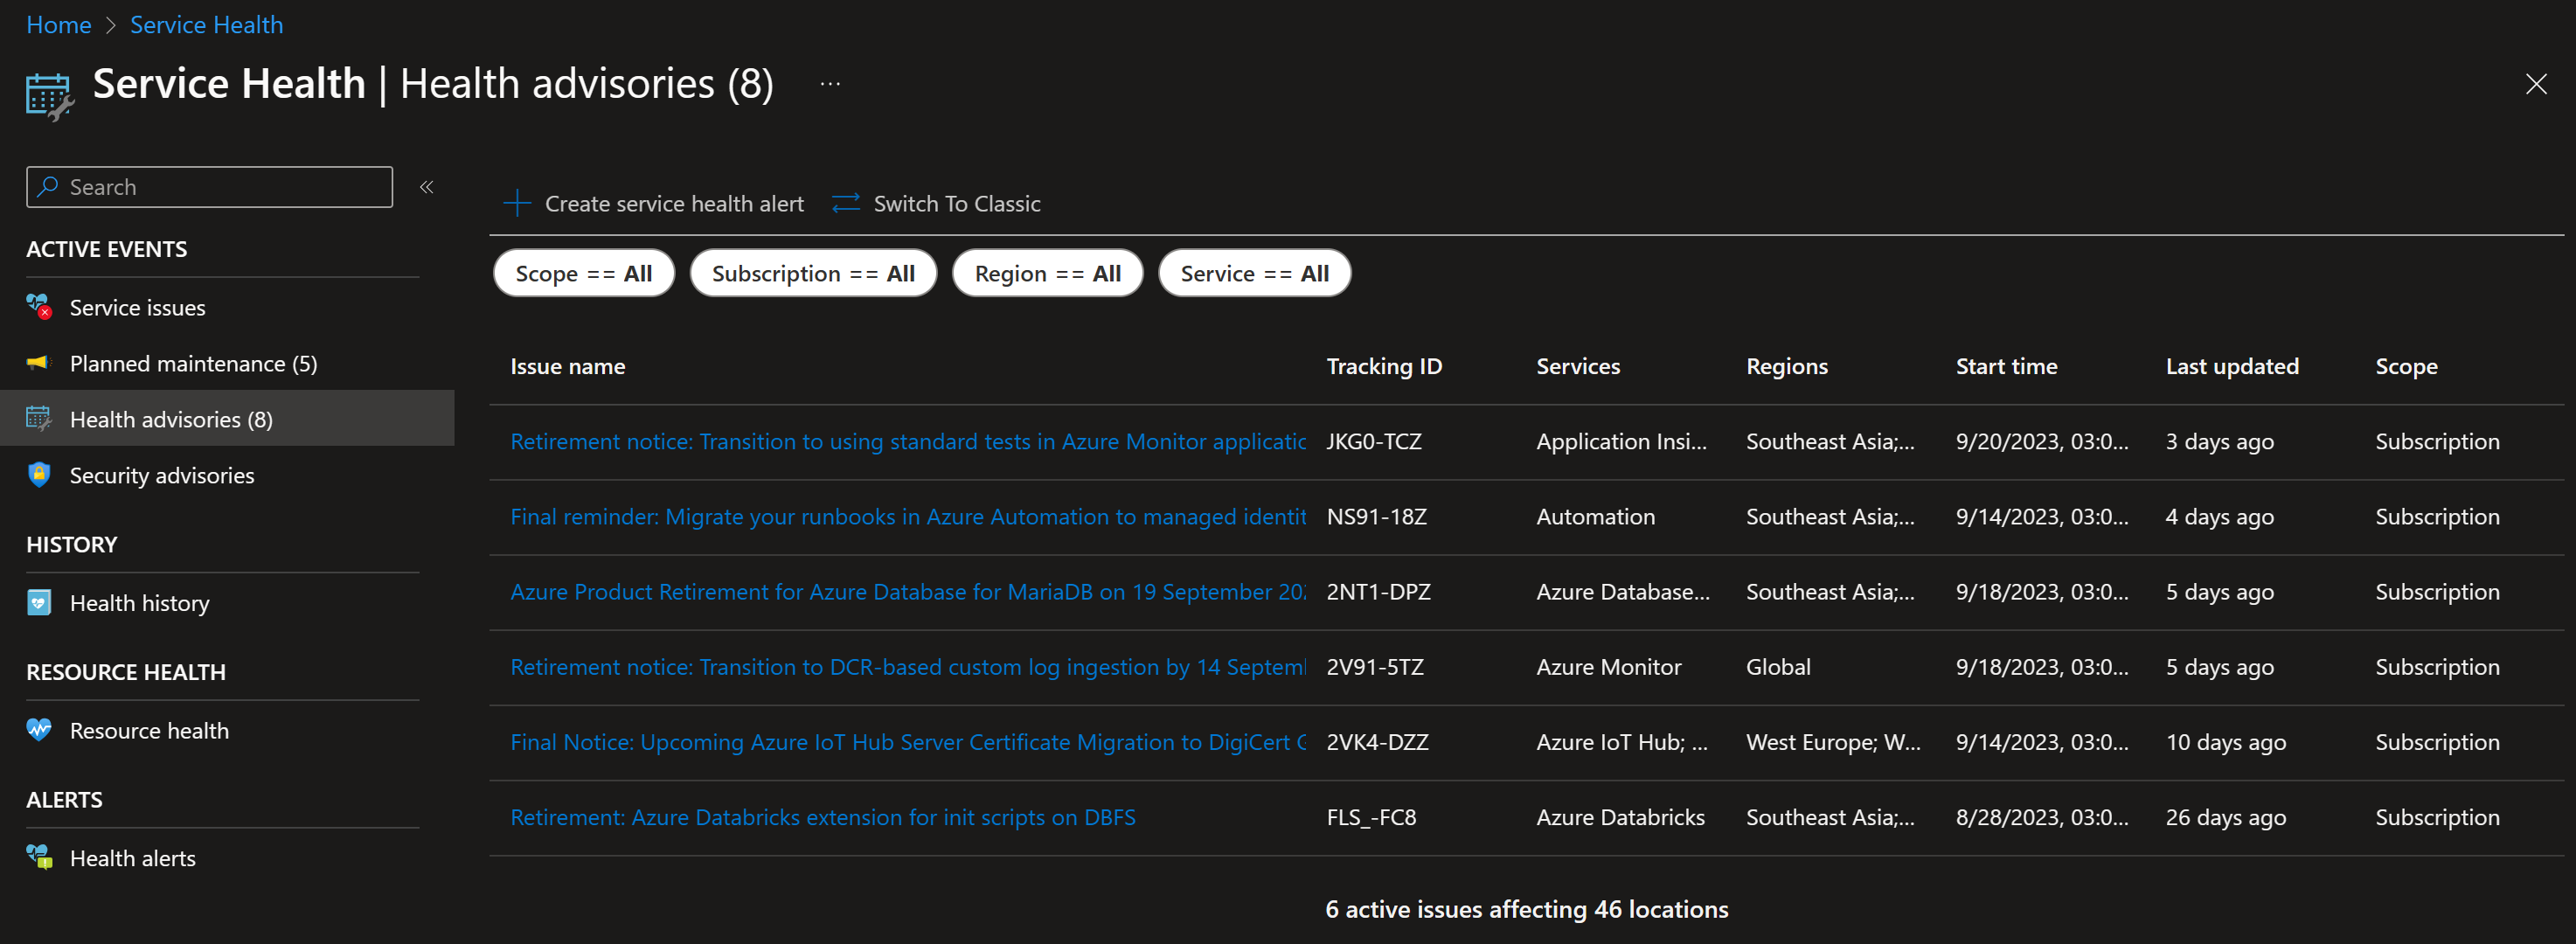The image size is (2576, 944).
Task: Sort by Services column header
Action: [x=1578, y=366]
